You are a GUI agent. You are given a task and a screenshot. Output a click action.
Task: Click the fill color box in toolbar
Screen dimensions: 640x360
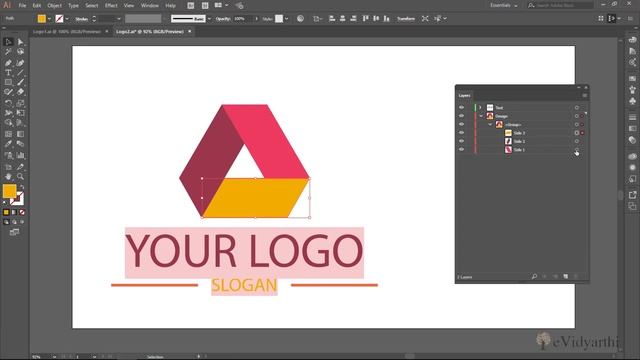(9, 191)
